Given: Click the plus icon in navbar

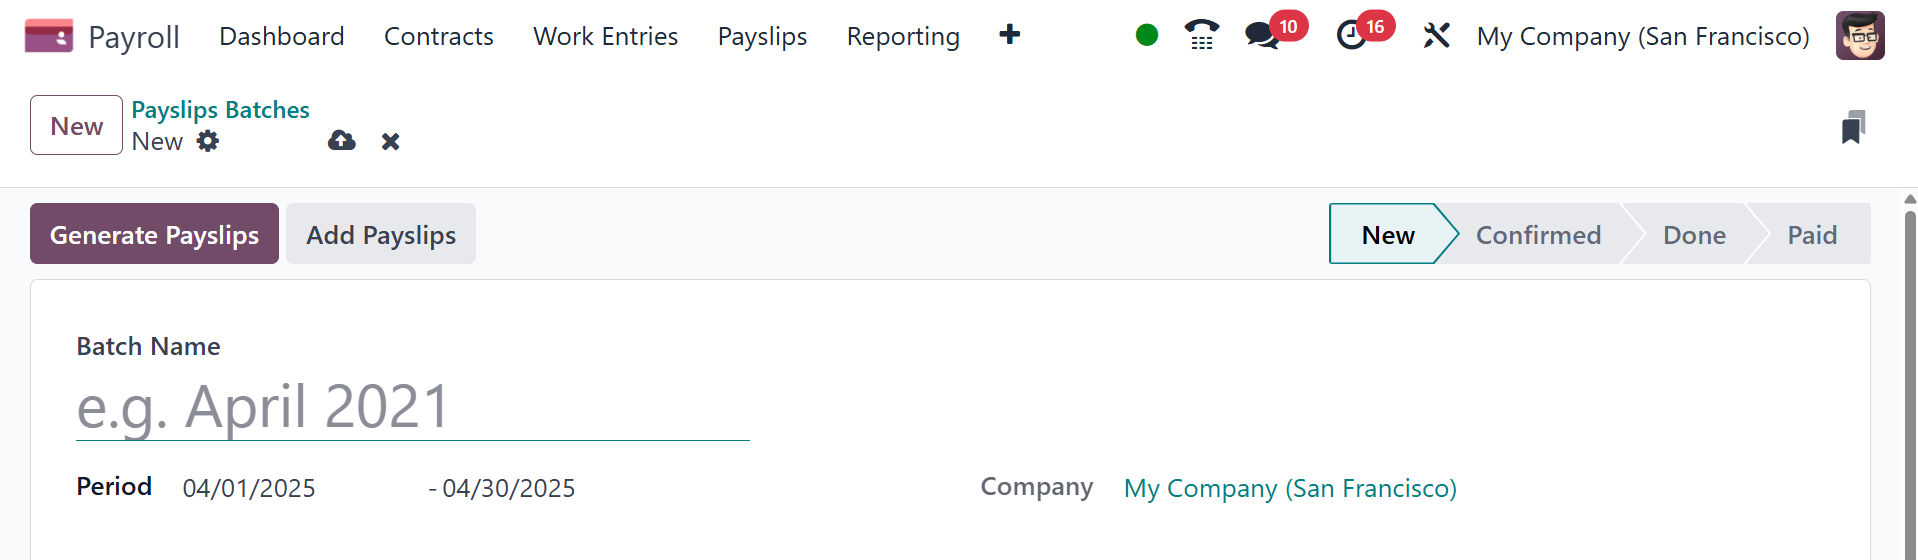Looking at the screenshot, I should pyautogui.click(x=1010, y=35).
